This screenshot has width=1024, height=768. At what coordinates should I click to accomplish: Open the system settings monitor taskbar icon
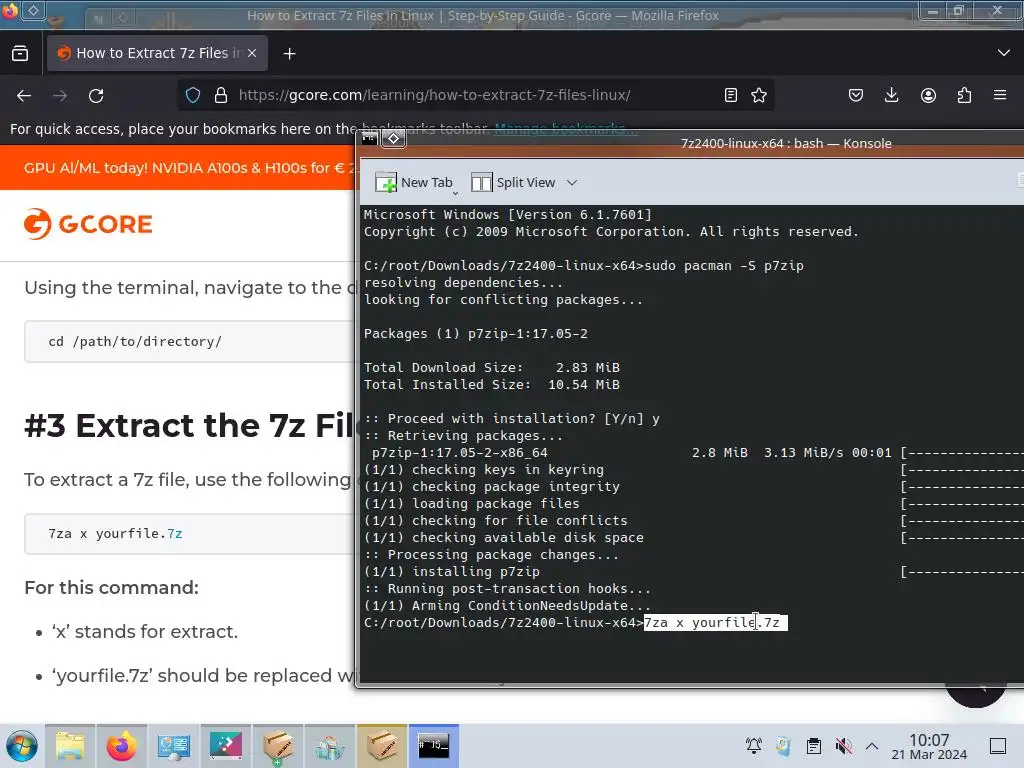pyautogui.click(x=174, y=746)
